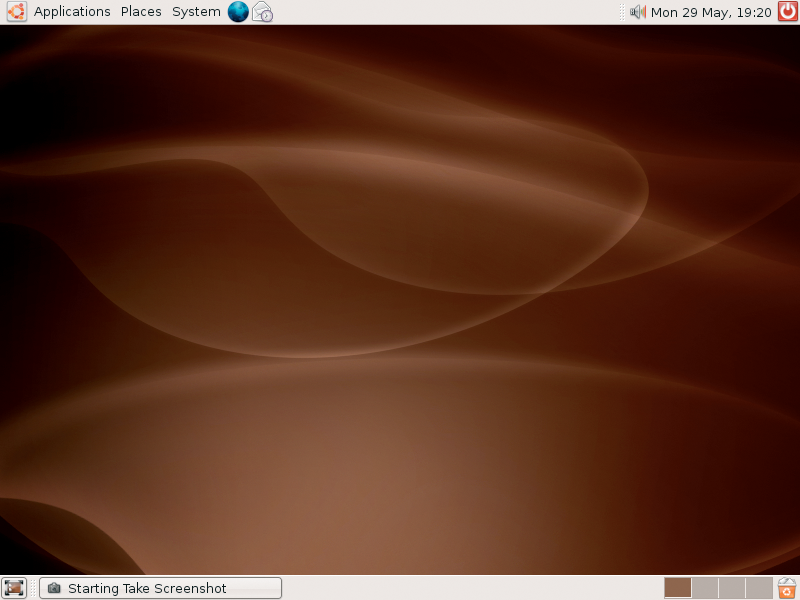The image size is (800, 600).
Task: Click the red power quit button
Action: pyautogui.click(x=788, y=11)
